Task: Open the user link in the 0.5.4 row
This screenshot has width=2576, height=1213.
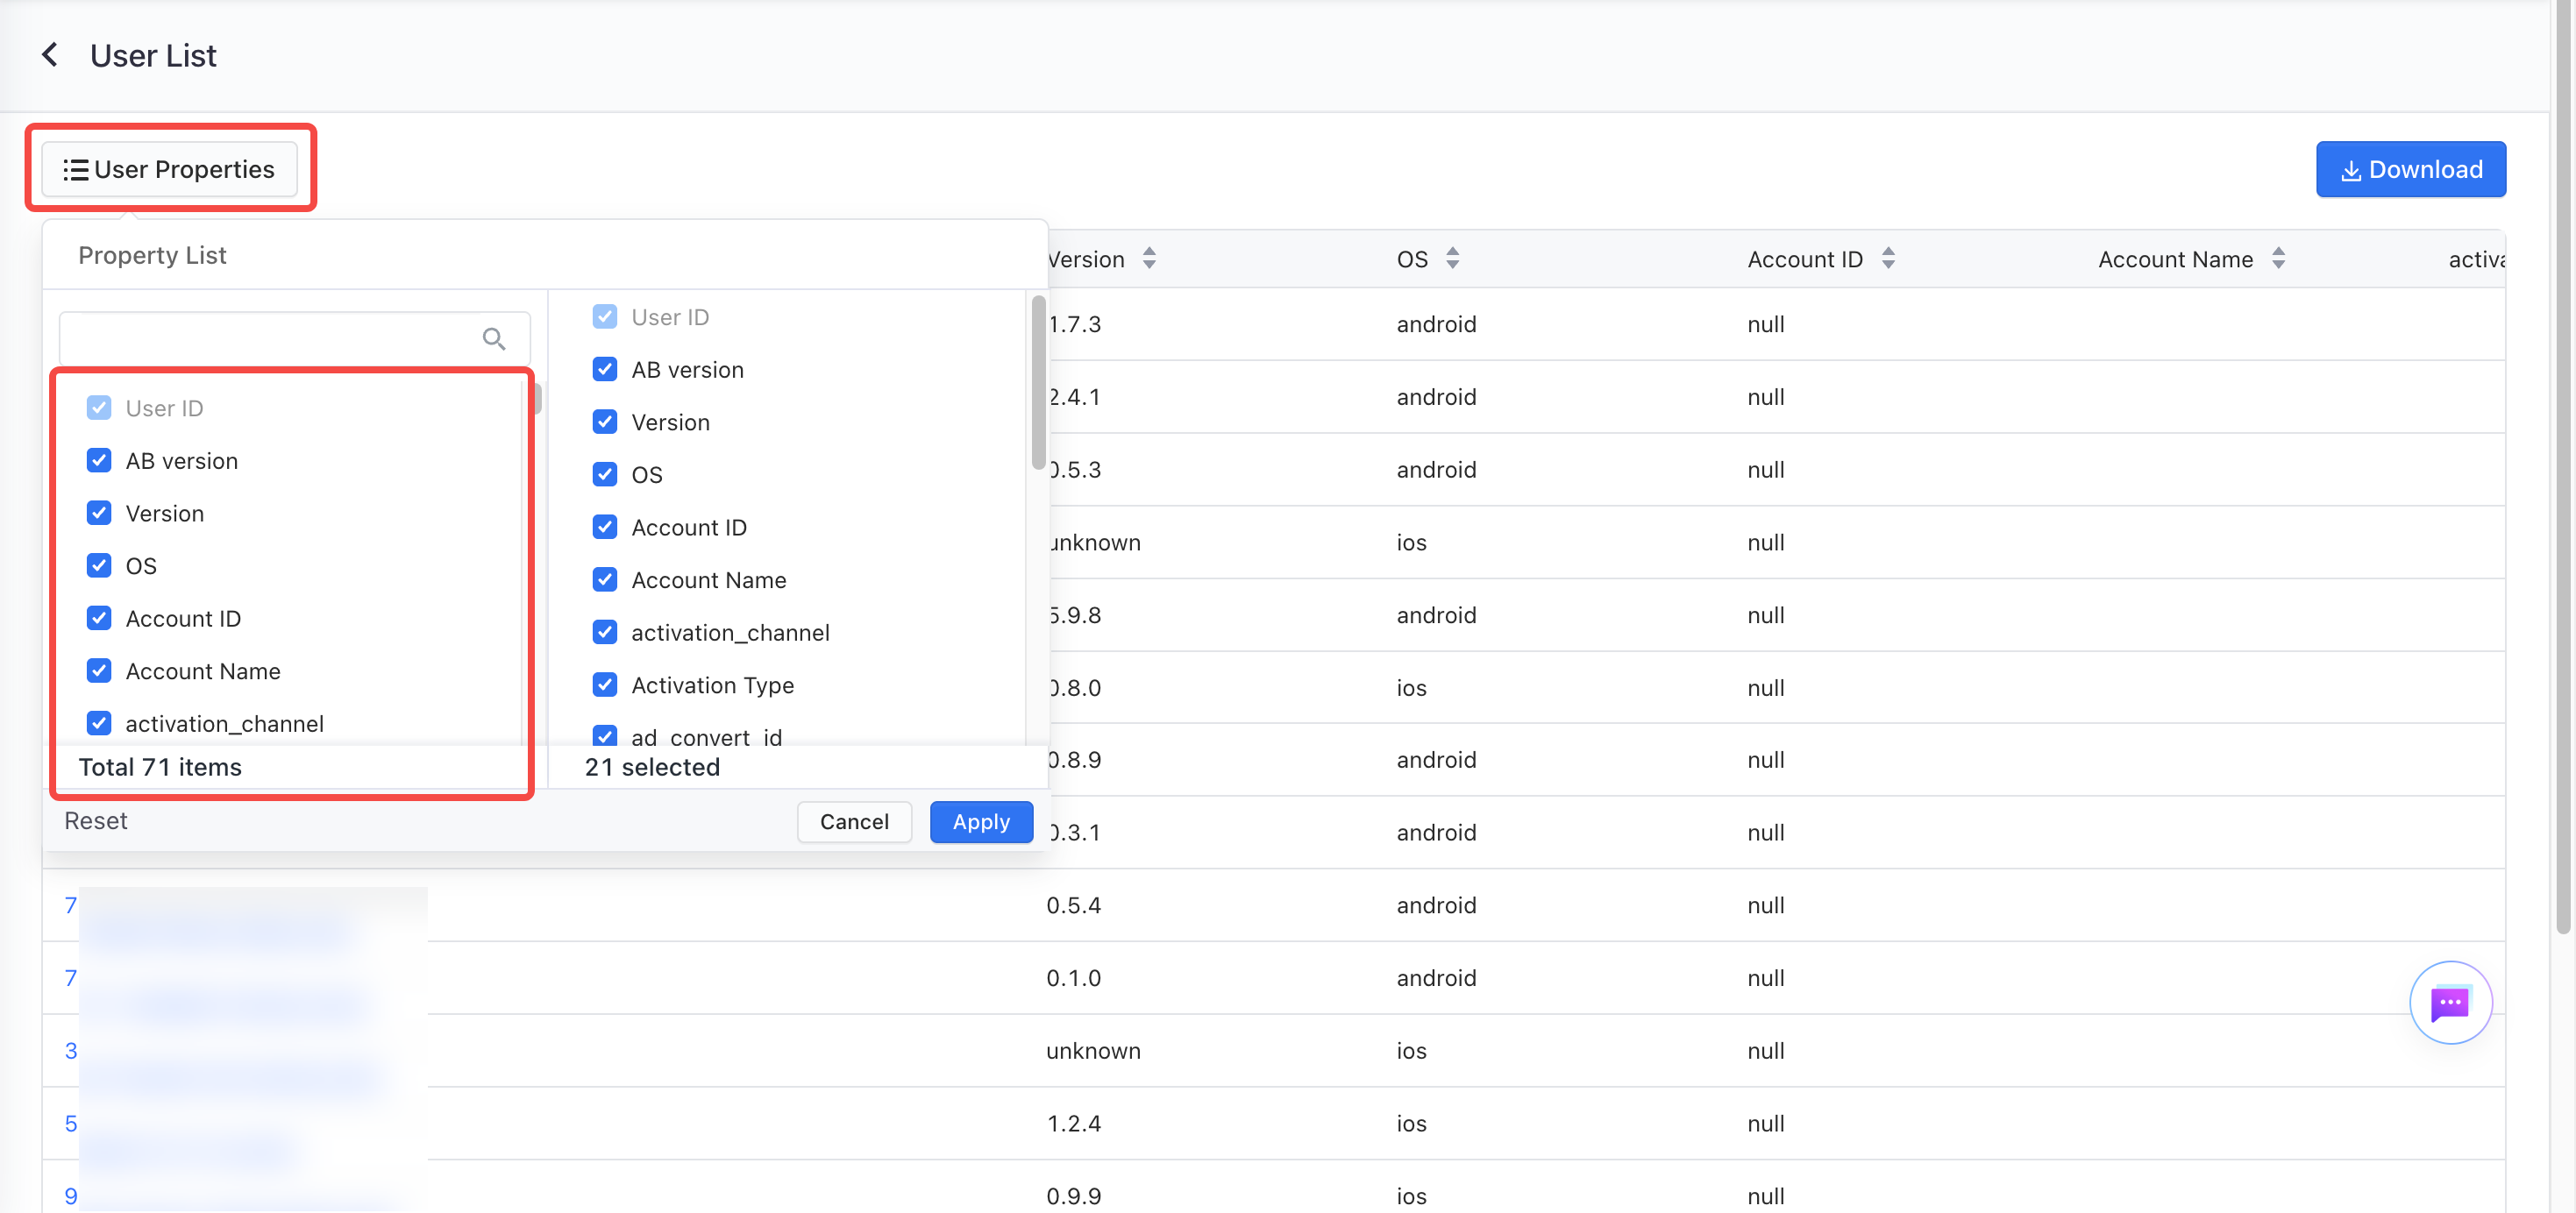Action: (x=71, y=905)
